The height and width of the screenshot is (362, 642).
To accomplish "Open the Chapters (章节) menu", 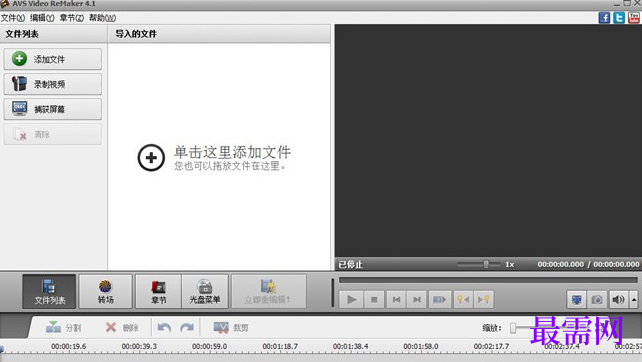I will point(72,18).
